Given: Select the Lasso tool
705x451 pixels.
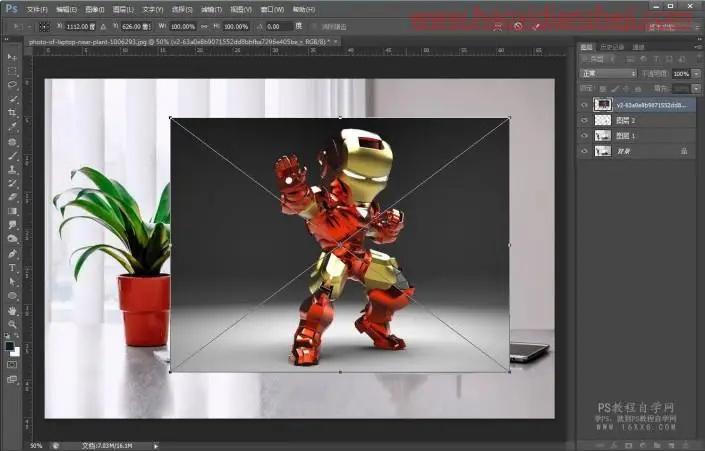Looking at the screenshot, I should (x=12, y=85).
